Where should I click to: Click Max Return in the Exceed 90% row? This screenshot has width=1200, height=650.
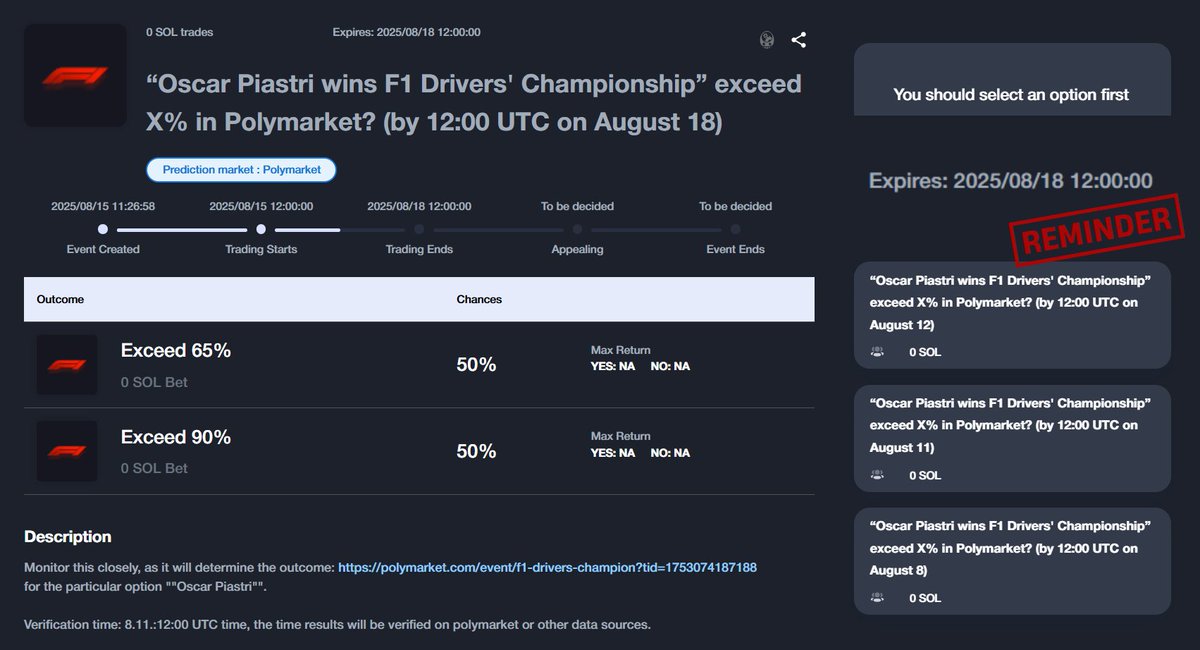click(x=620, y=436)
